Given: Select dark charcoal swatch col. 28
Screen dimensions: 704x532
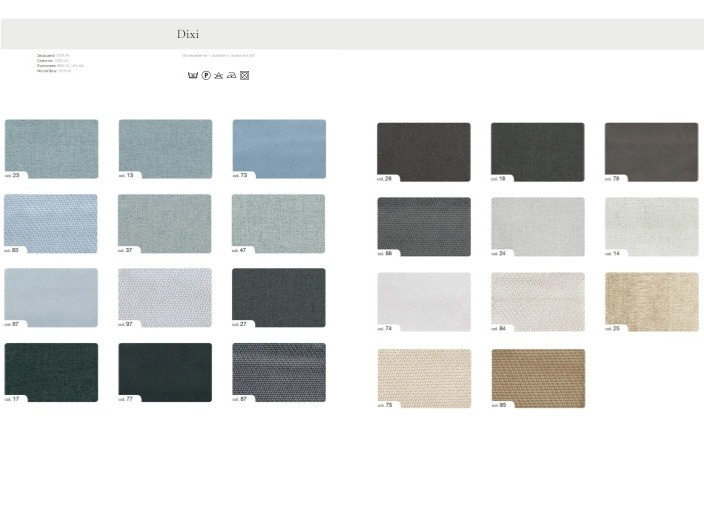Looking at the screenshot, I should pyautogui.click(x=423, y=151).
